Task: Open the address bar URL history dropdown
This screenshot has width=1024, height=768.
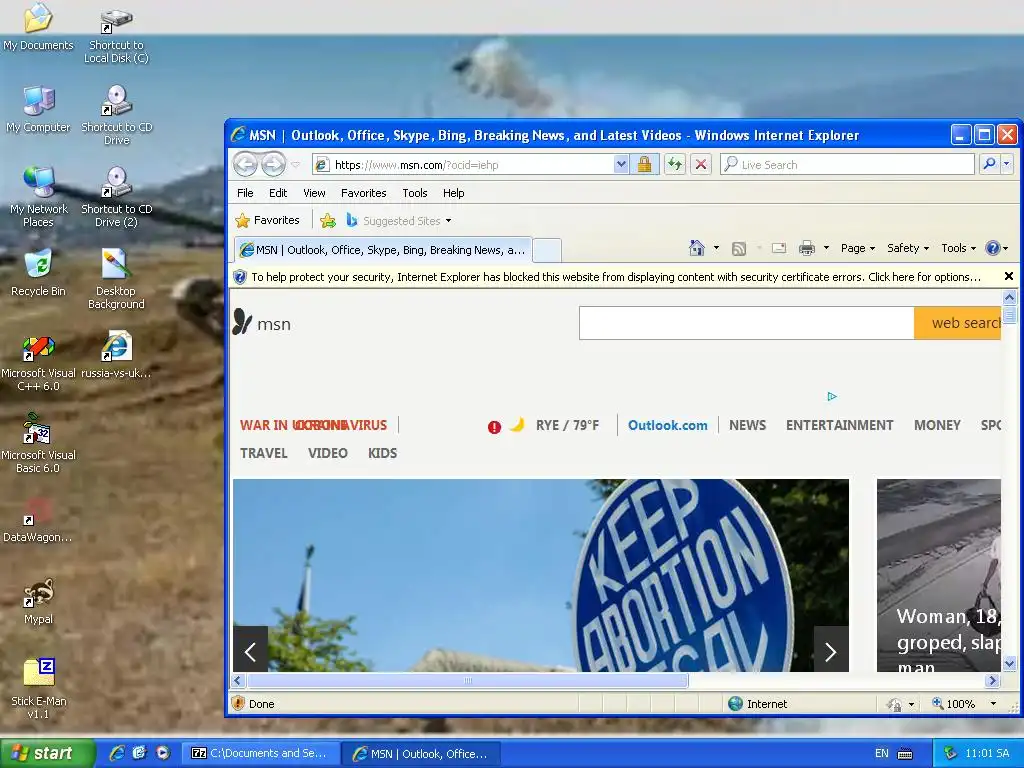Action: pos(621,165)
